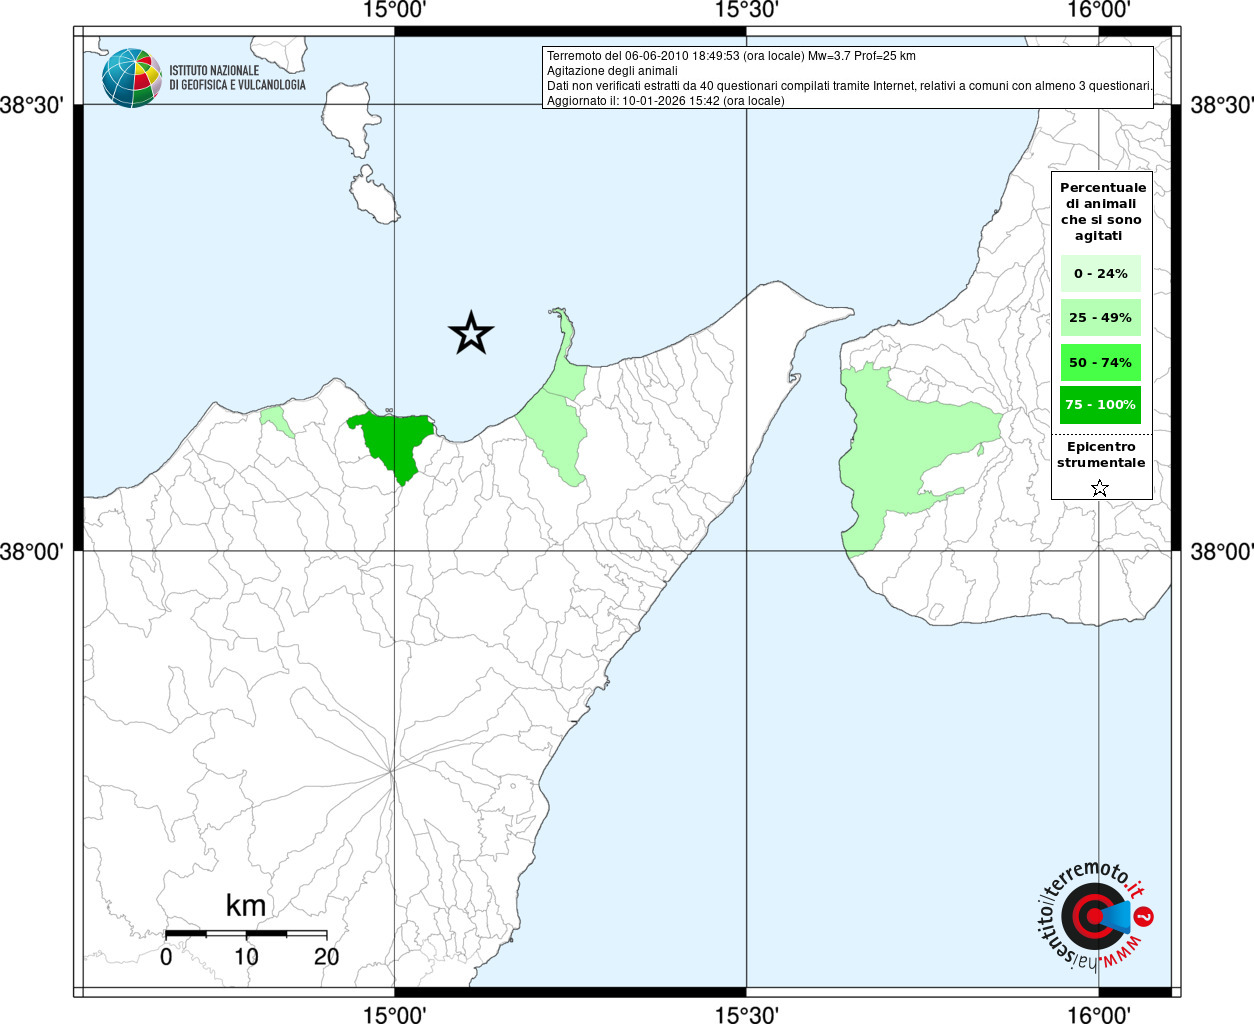
Task: Click the small light green western municipality
Action: click(274, 419)
